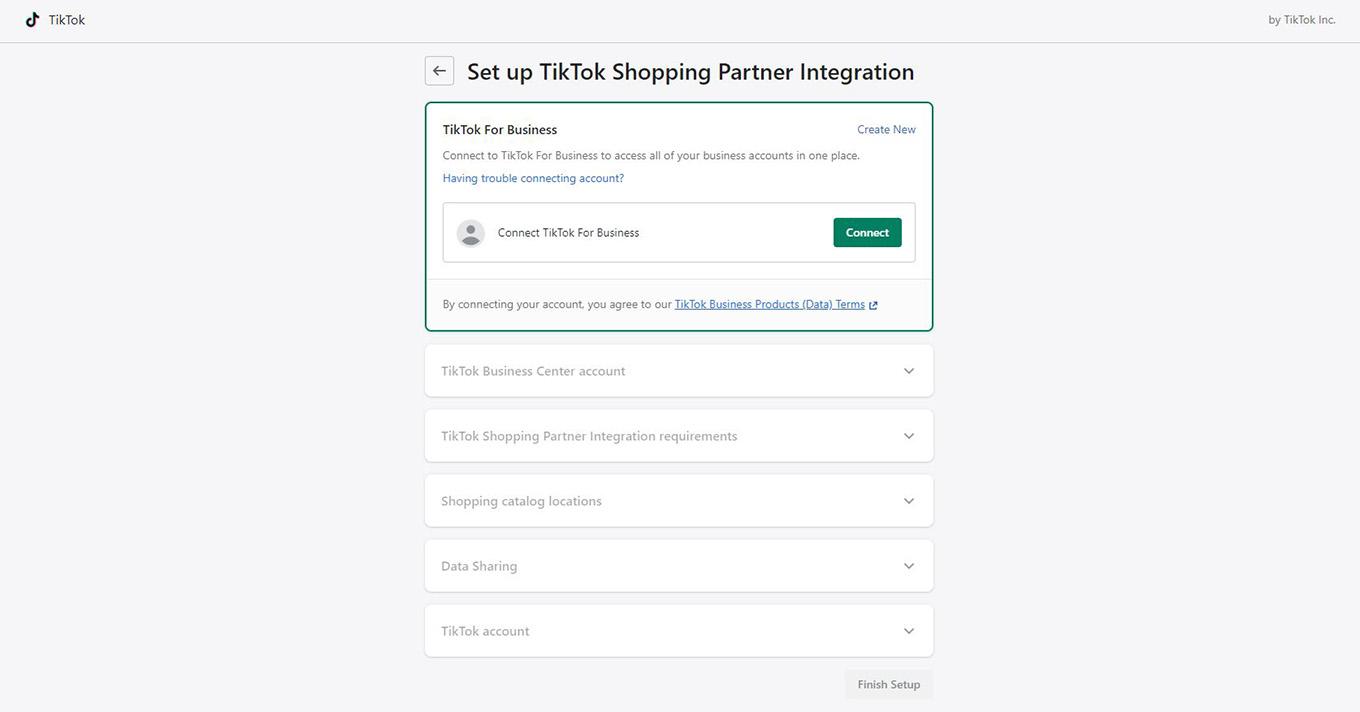Select the Data Sharing section header
This screenshot has width=1360, height=712.
click(479, 566)
